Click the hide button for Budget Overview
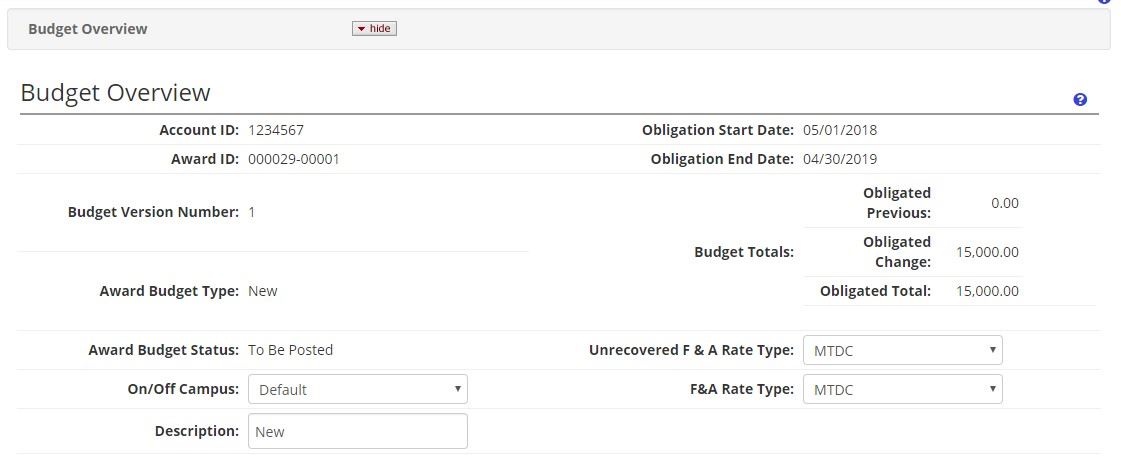 coord(374,29)
